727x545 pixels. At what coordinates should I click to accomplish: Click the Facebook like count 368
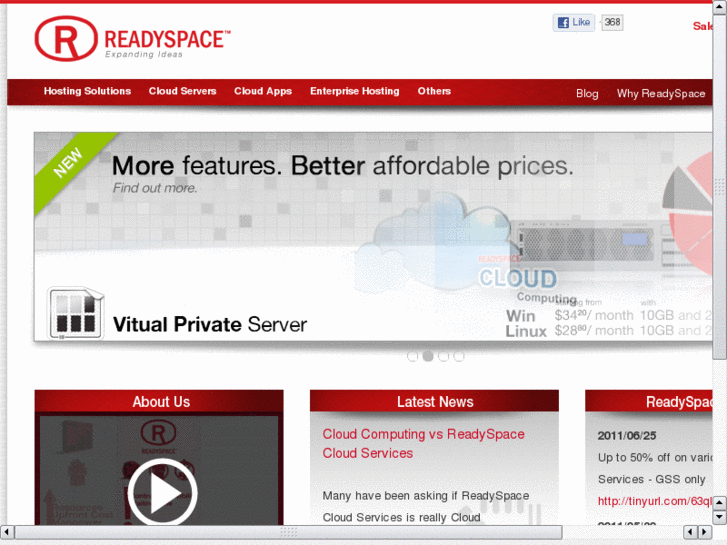click(x=612, y=22)
